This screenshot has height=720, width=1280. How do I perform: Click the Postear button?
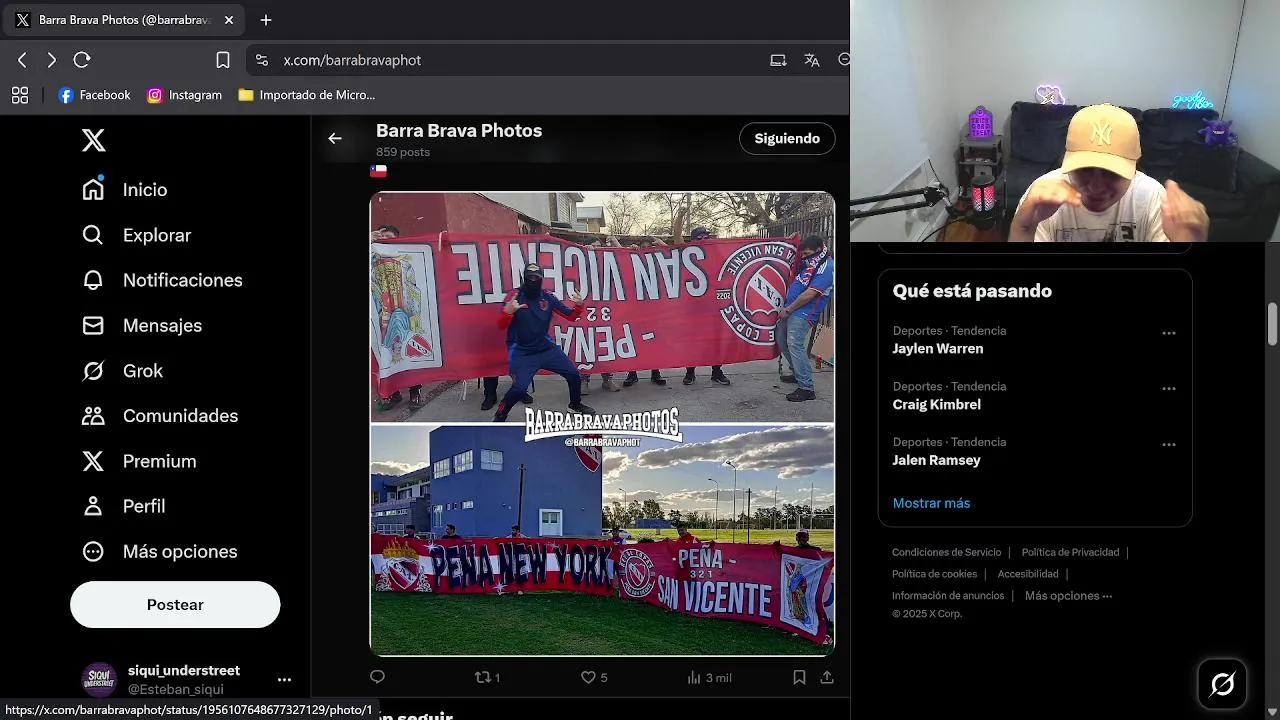(x=175, y=604)
